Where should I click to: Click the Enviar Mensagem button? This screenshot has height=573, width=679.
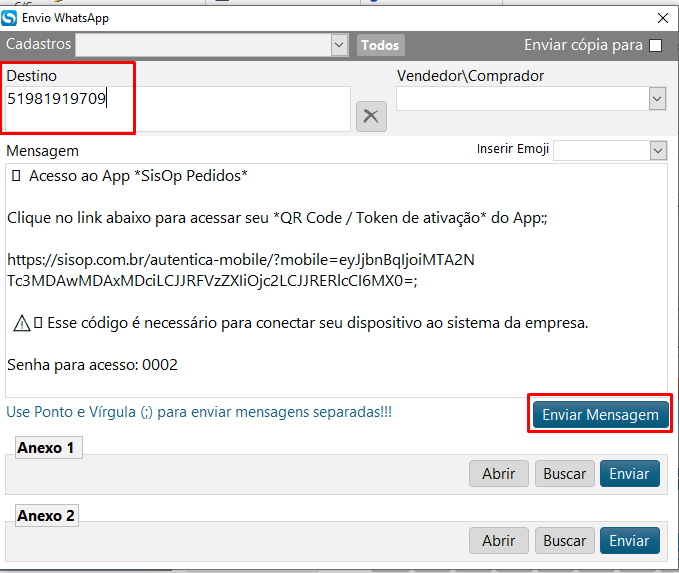[600, 415]
